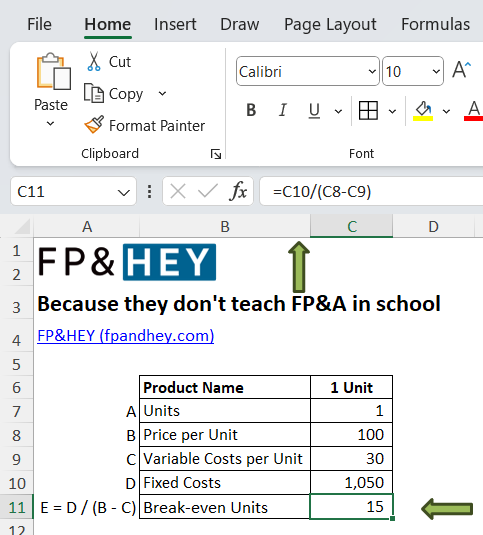Select column B header
This screenshot has height=535, width=483.
click(x=225, y=226)
